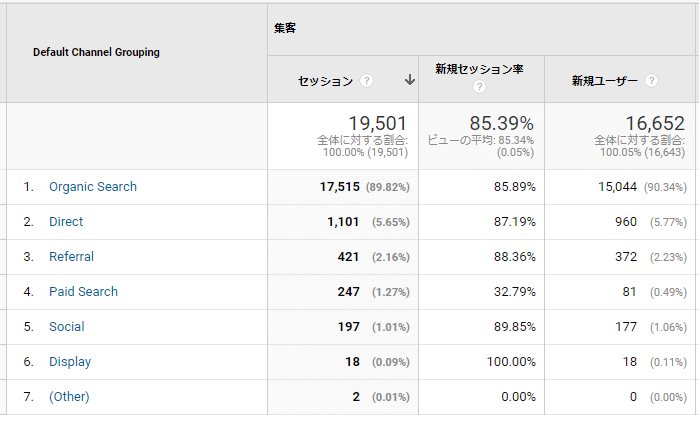Screen dimensions: 699x421
Task: Click the 集客 group header
Action: [285, 28]
